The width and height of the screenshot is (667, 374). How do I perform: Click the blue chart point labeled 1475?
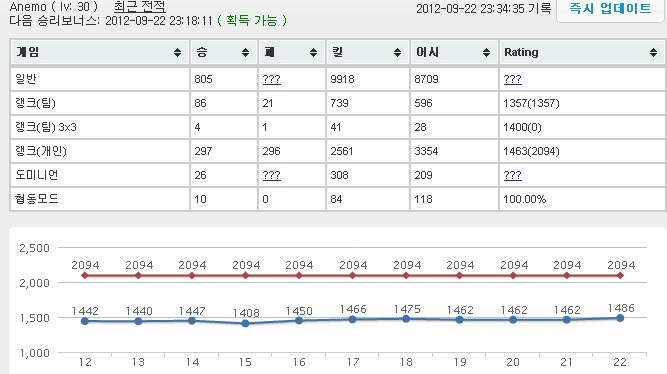tap(406, 319)
